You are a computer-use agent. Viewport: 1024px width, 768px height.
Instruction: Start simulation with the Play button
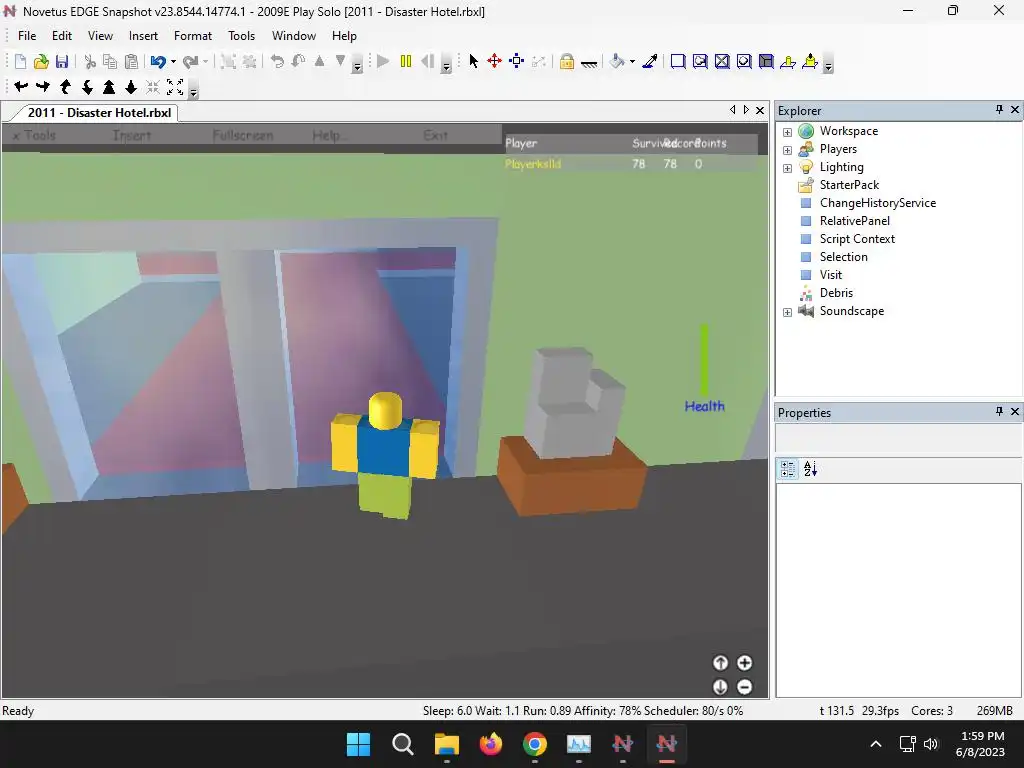(x=383, y=61)
